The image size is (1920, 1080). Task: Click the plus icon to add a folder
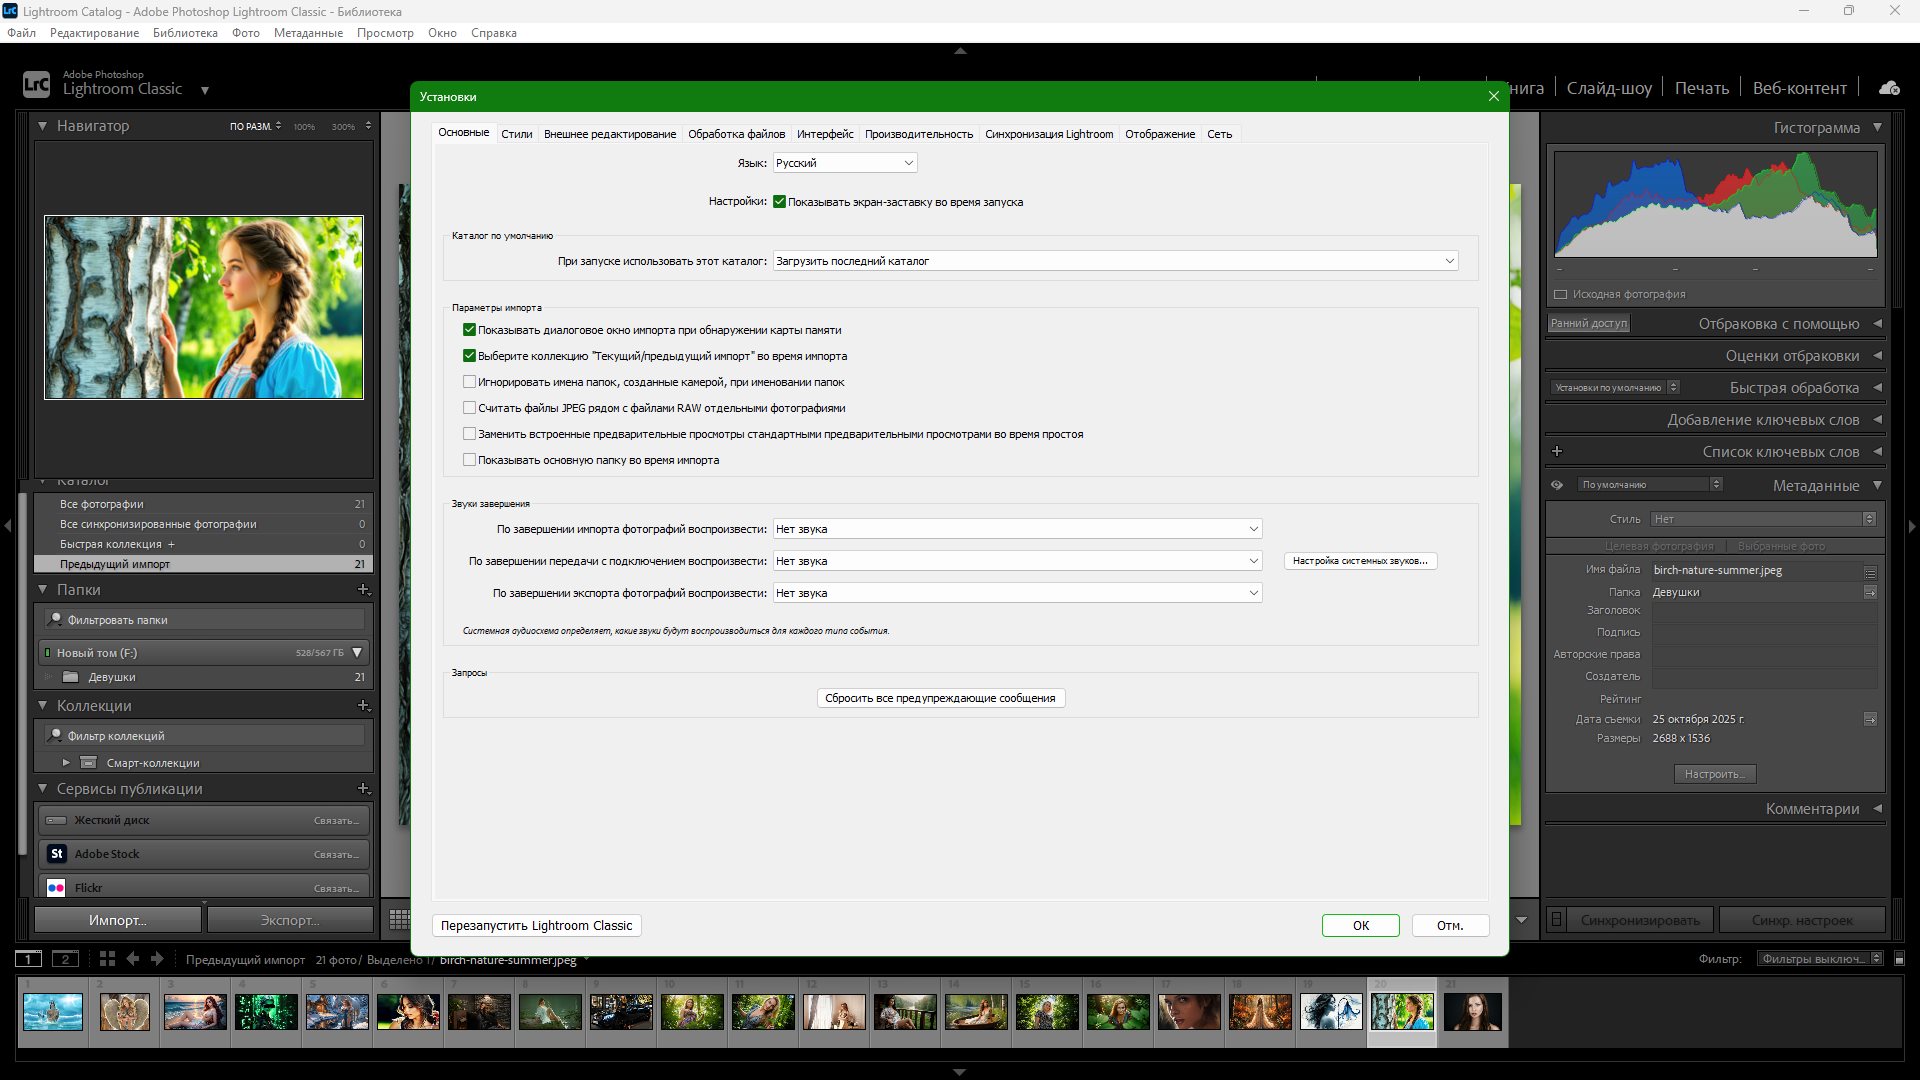[364, 590]
